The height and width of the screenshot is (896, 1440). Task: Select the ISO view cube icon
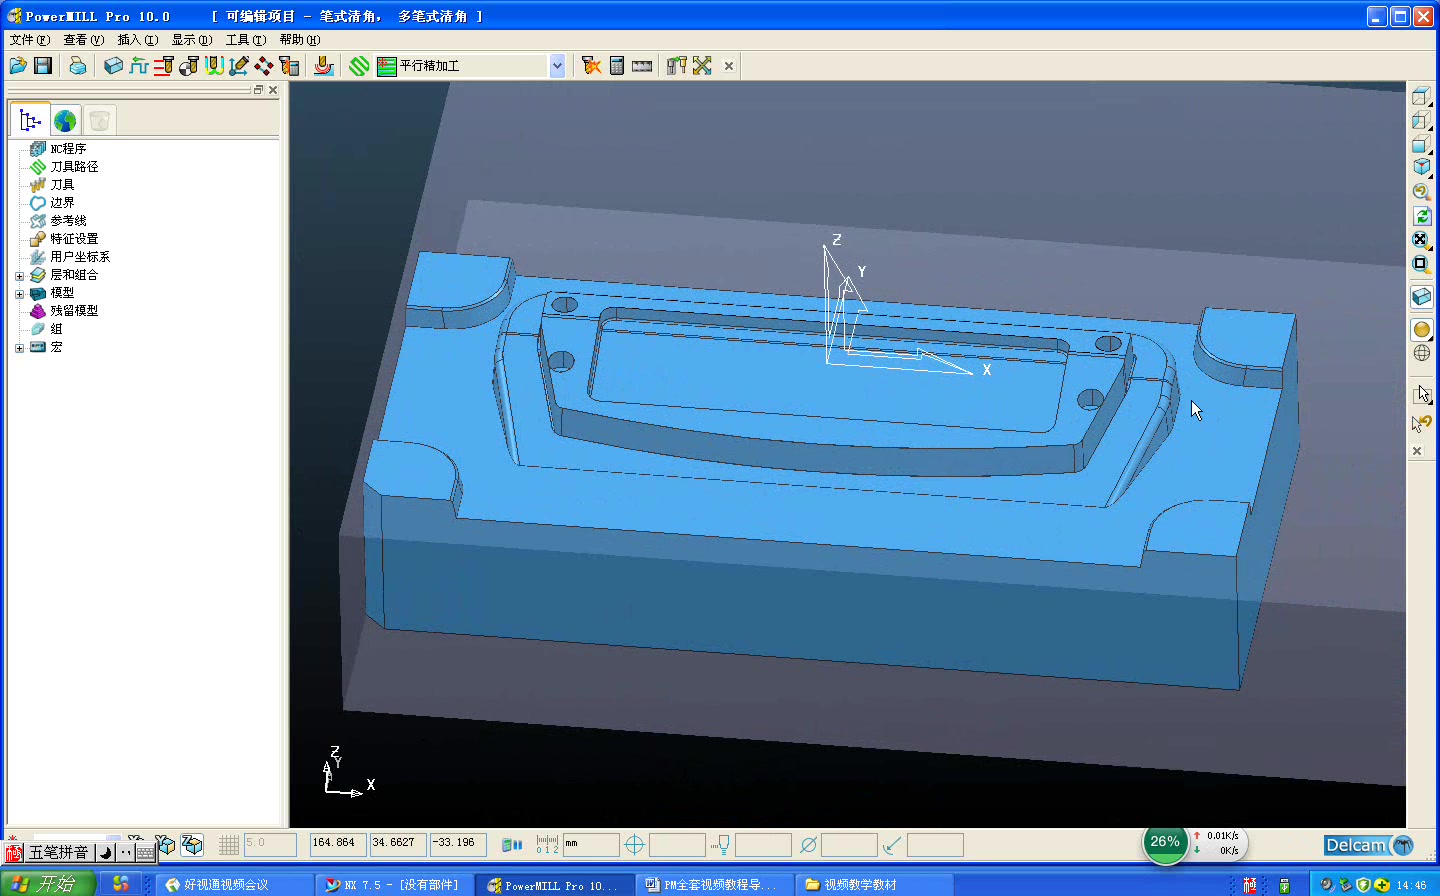(1421, 168)
